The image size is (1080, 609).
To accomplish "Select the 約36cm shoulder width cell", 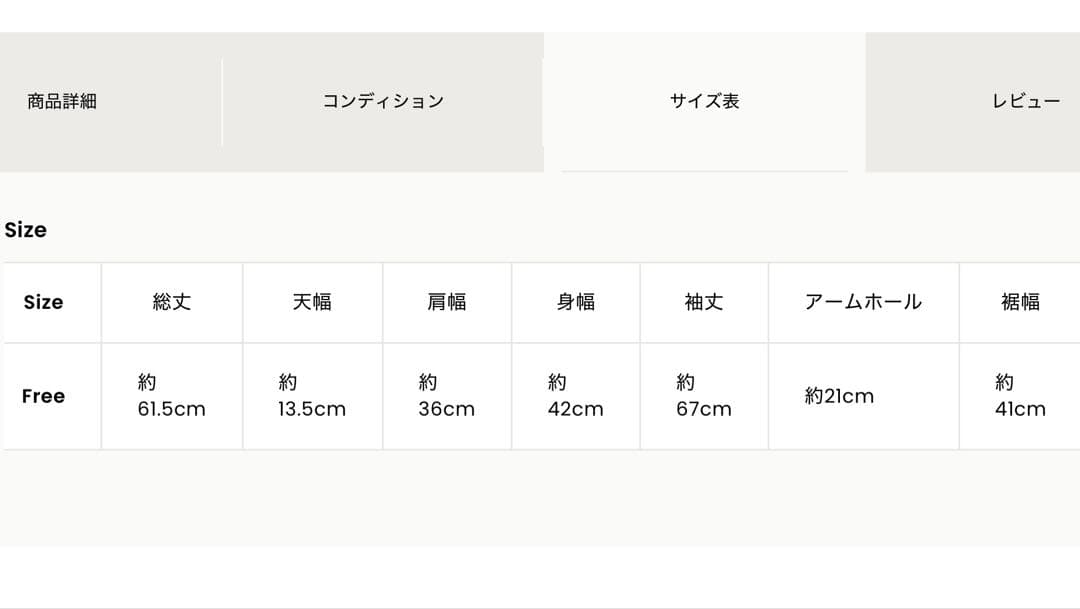I will point(446,395).
